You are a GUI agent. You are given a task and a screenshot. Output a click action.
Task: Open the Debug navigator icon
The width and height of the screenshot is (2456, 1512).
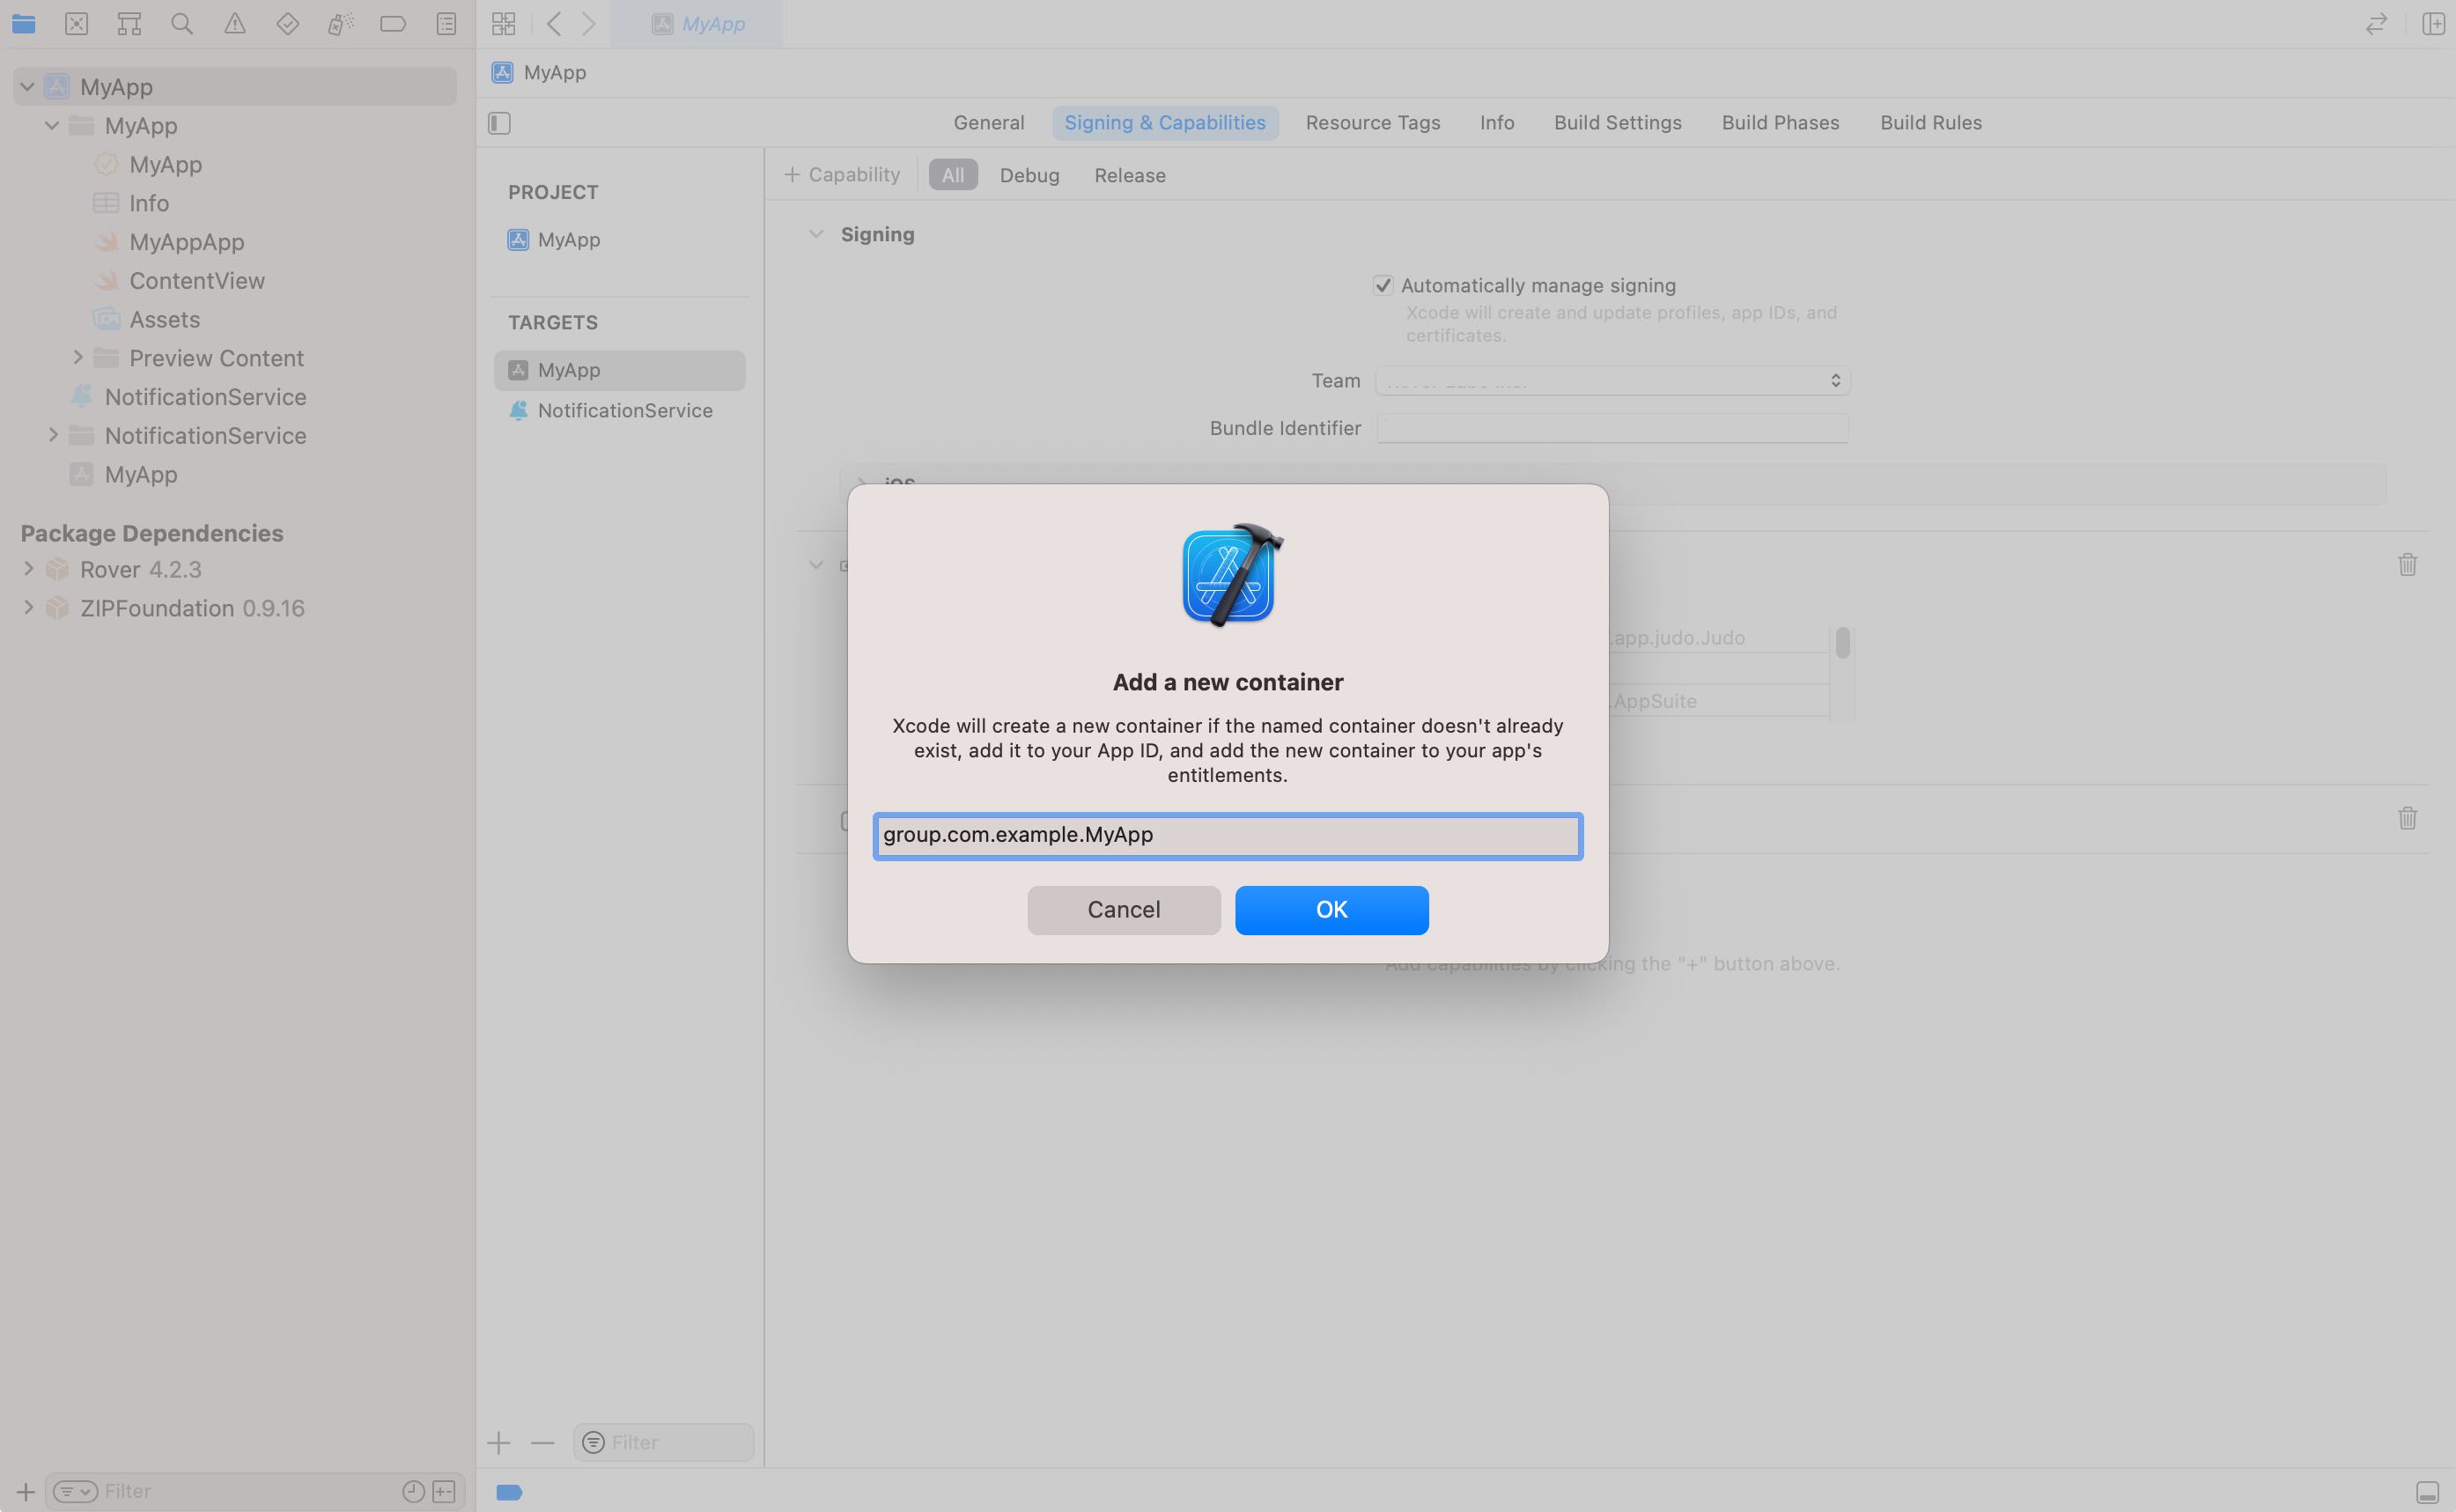click(x=341, y=23)
